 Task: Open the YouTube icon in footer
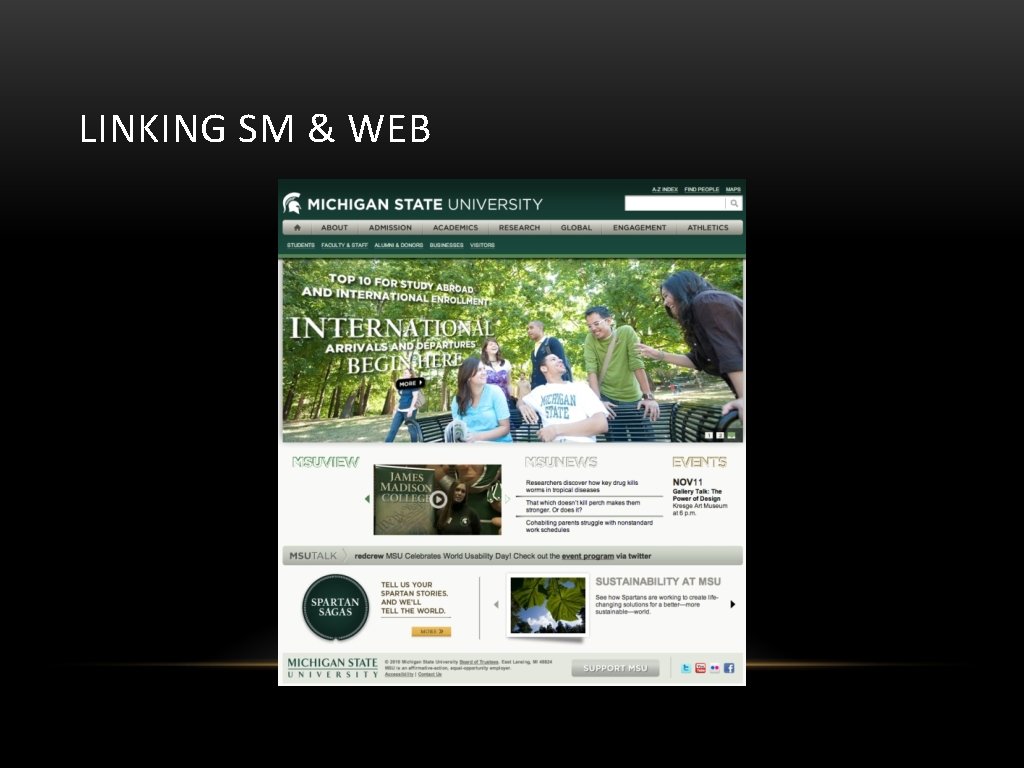[700, 668]
